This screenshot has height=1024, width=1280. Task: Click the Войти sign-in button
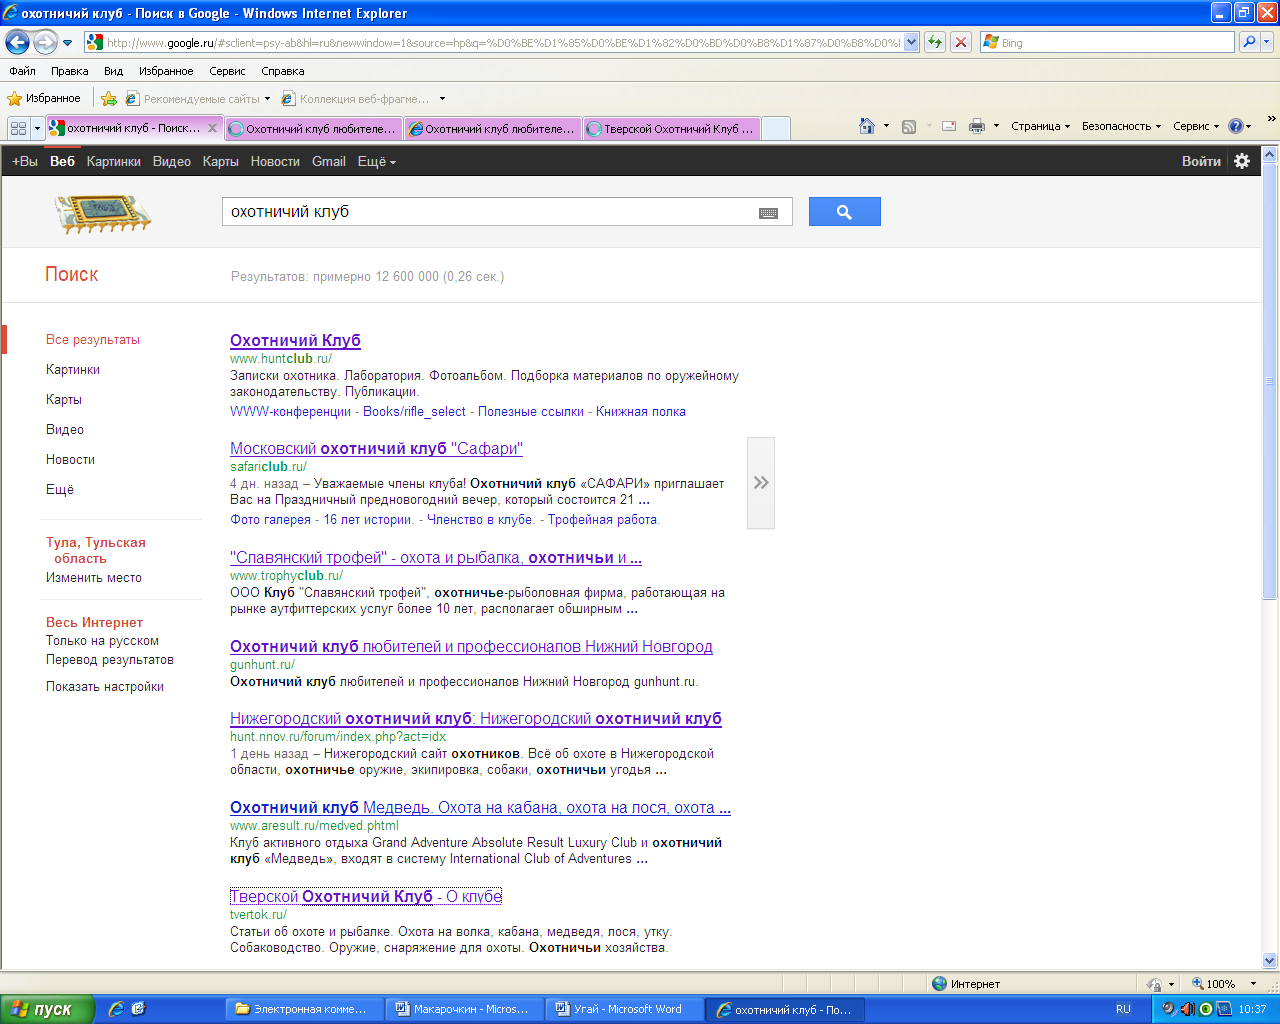tap(1201, 161)
